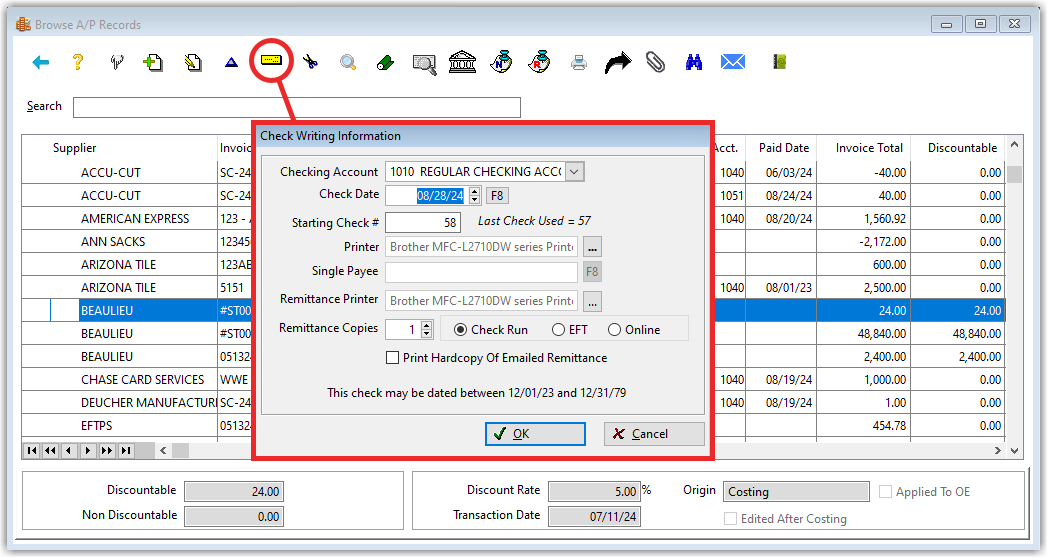Select the EFT radio button

558,329
